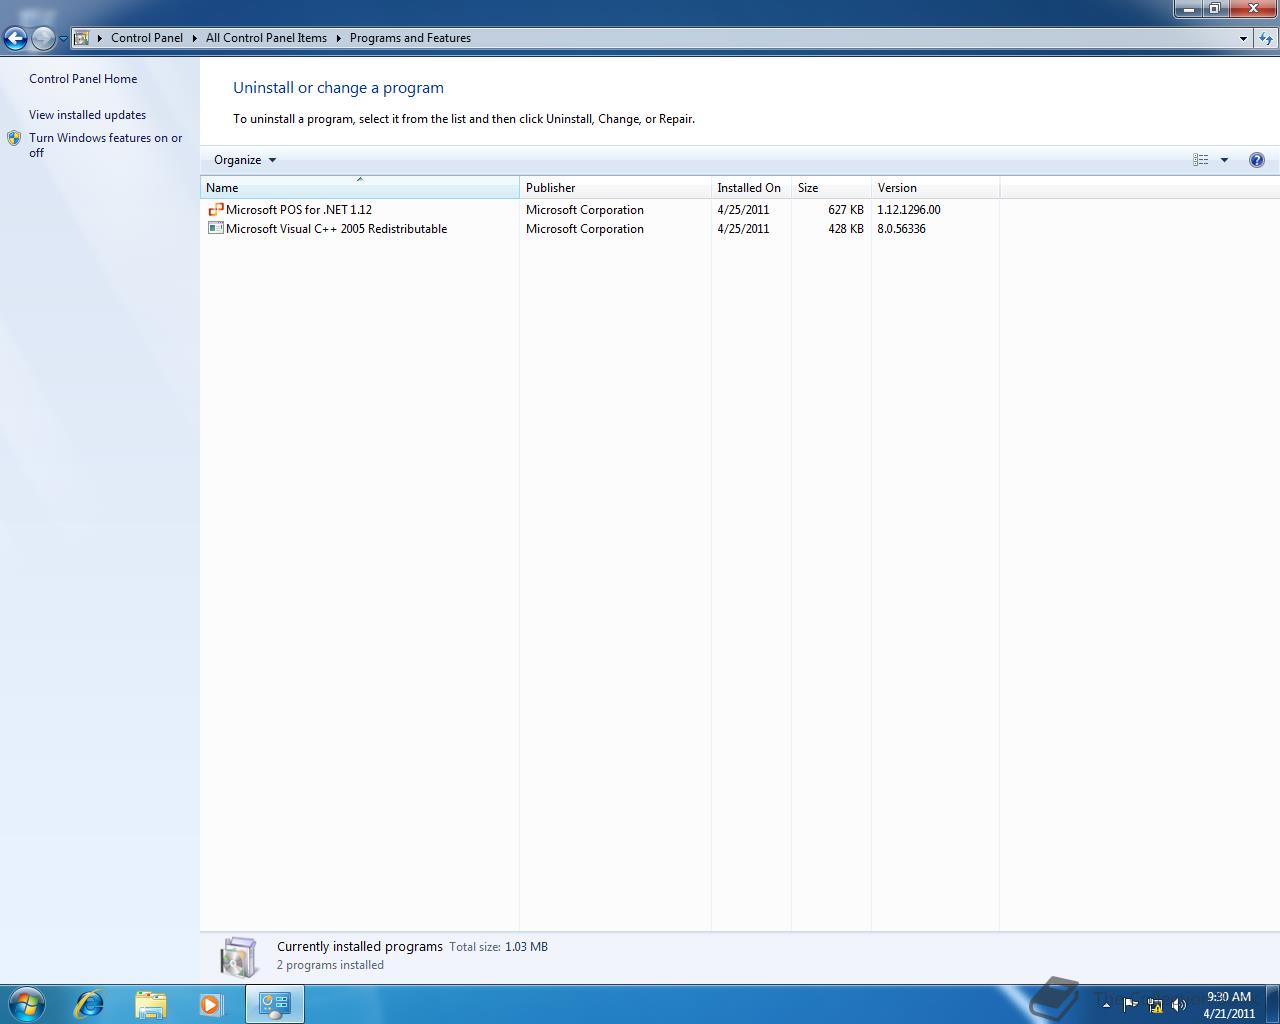Click the volume speaker tray icon

pos(1179,1005)
